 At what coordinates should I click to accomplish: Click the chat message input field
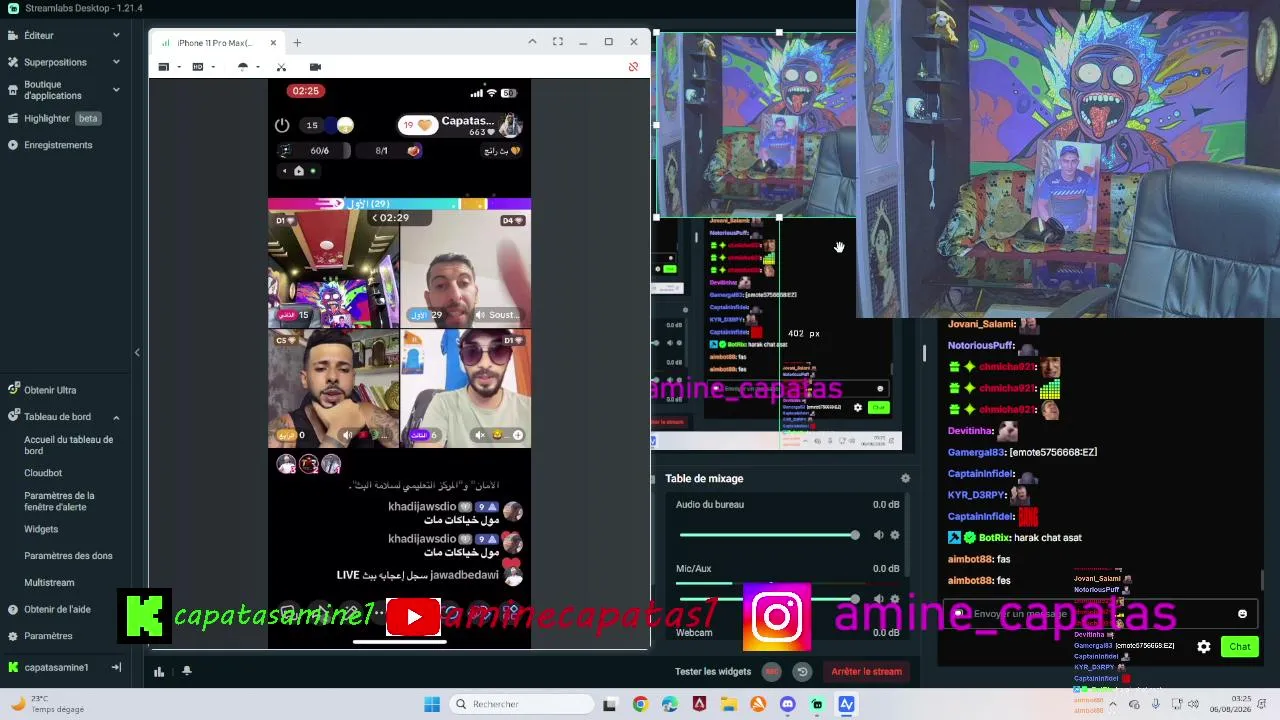click(x=1098, y=614)
